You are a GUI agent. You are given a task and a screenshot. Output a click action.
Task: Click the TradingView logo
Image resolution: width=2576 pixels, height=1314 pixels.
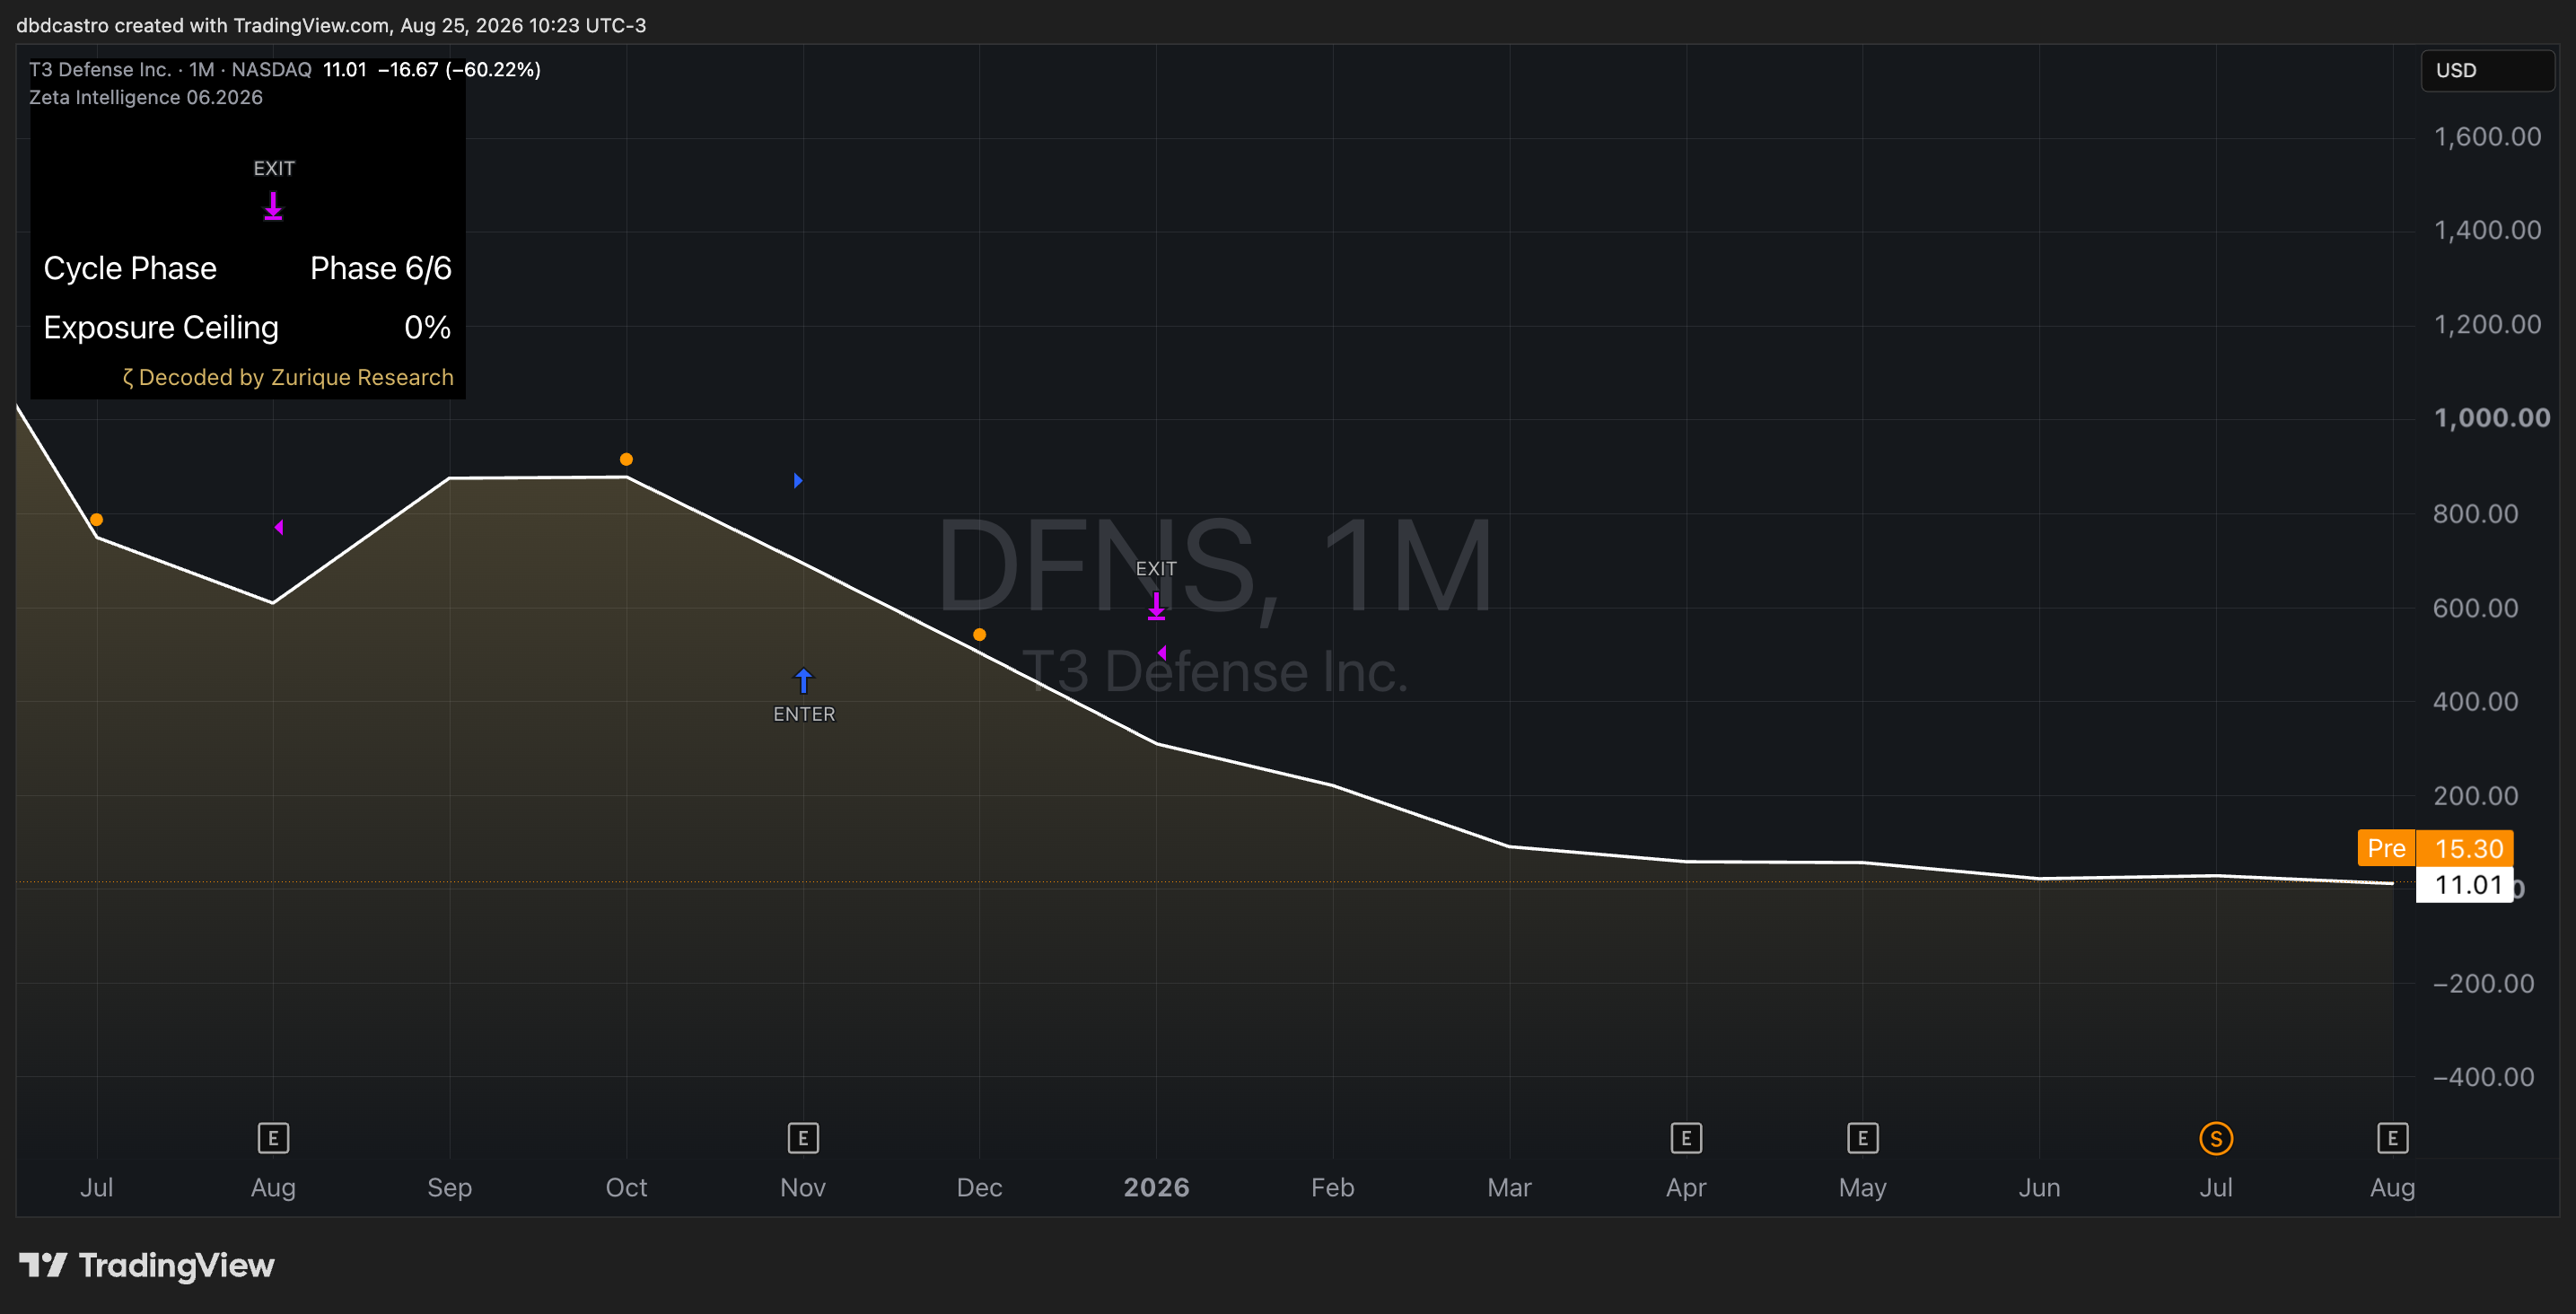point(147,1265)
